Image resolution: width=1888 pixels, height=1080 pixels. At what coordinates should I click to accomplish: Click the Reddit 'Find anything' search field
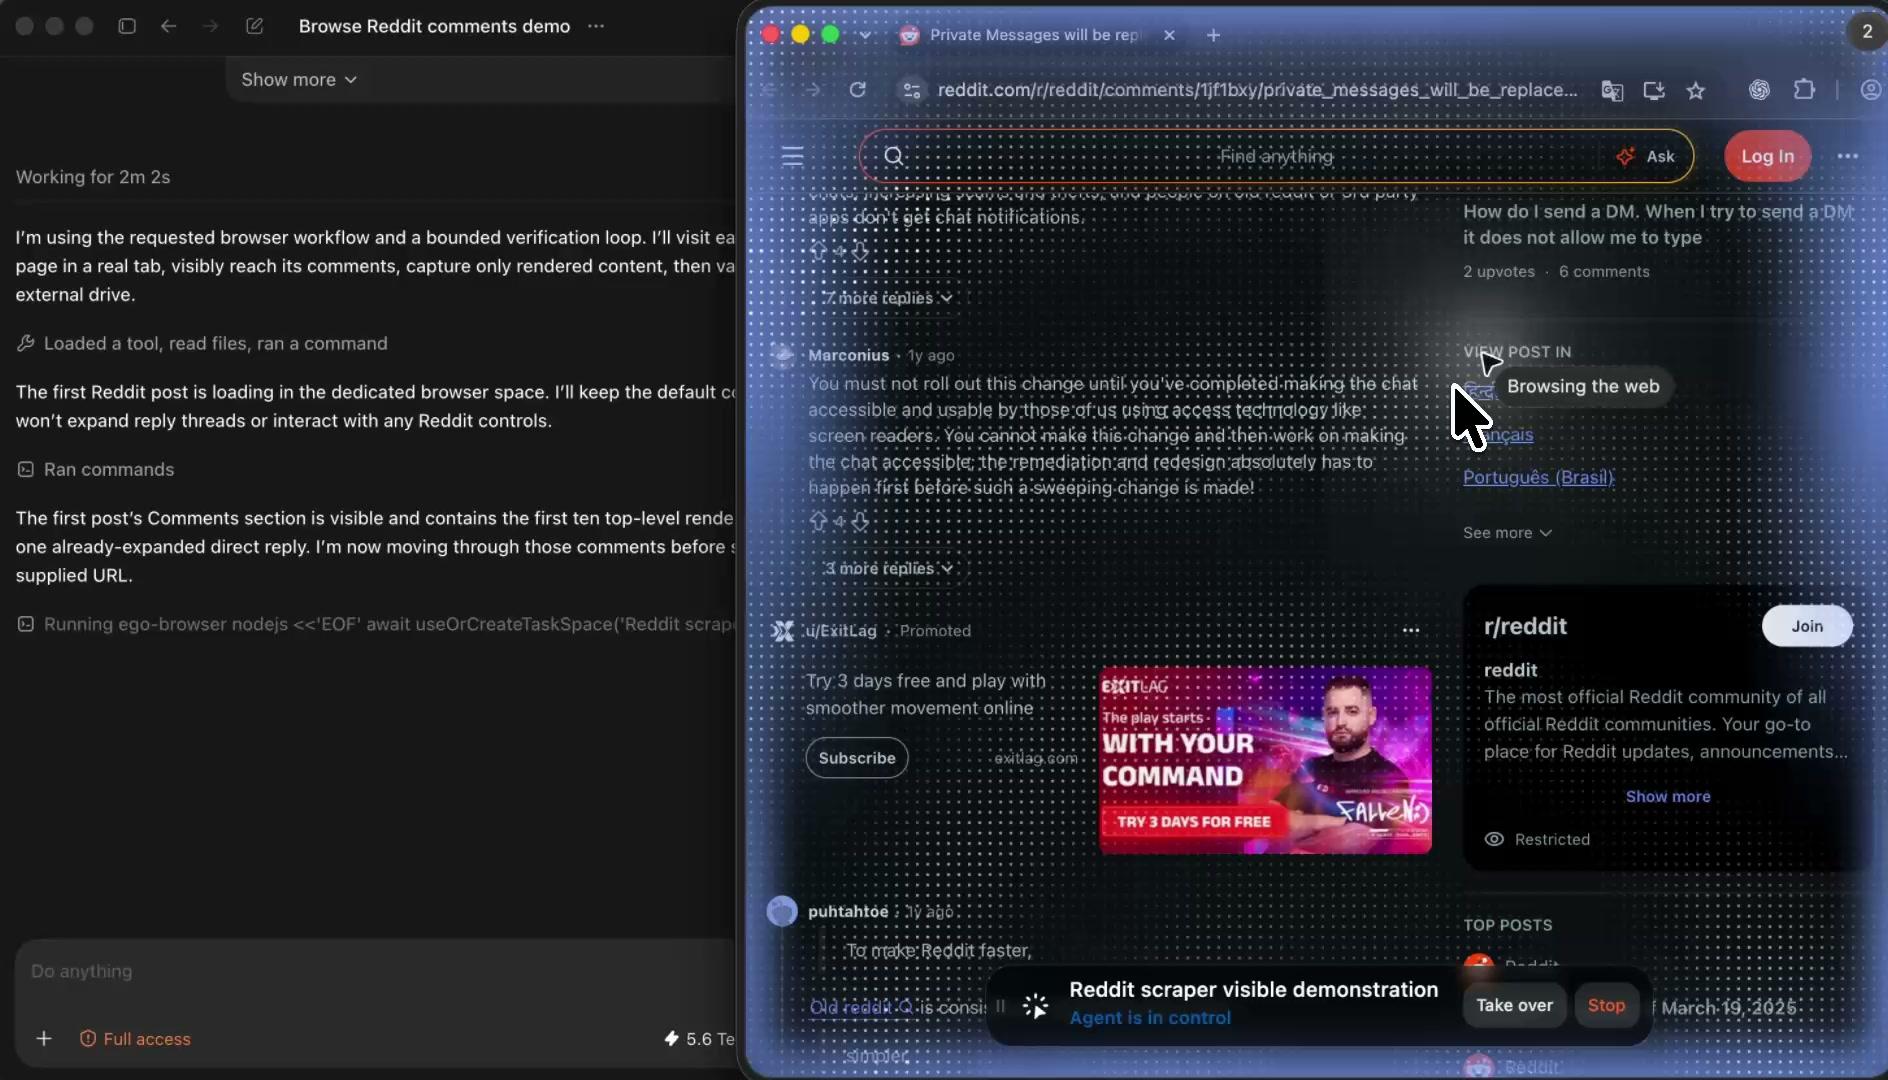click(1276, 156)
